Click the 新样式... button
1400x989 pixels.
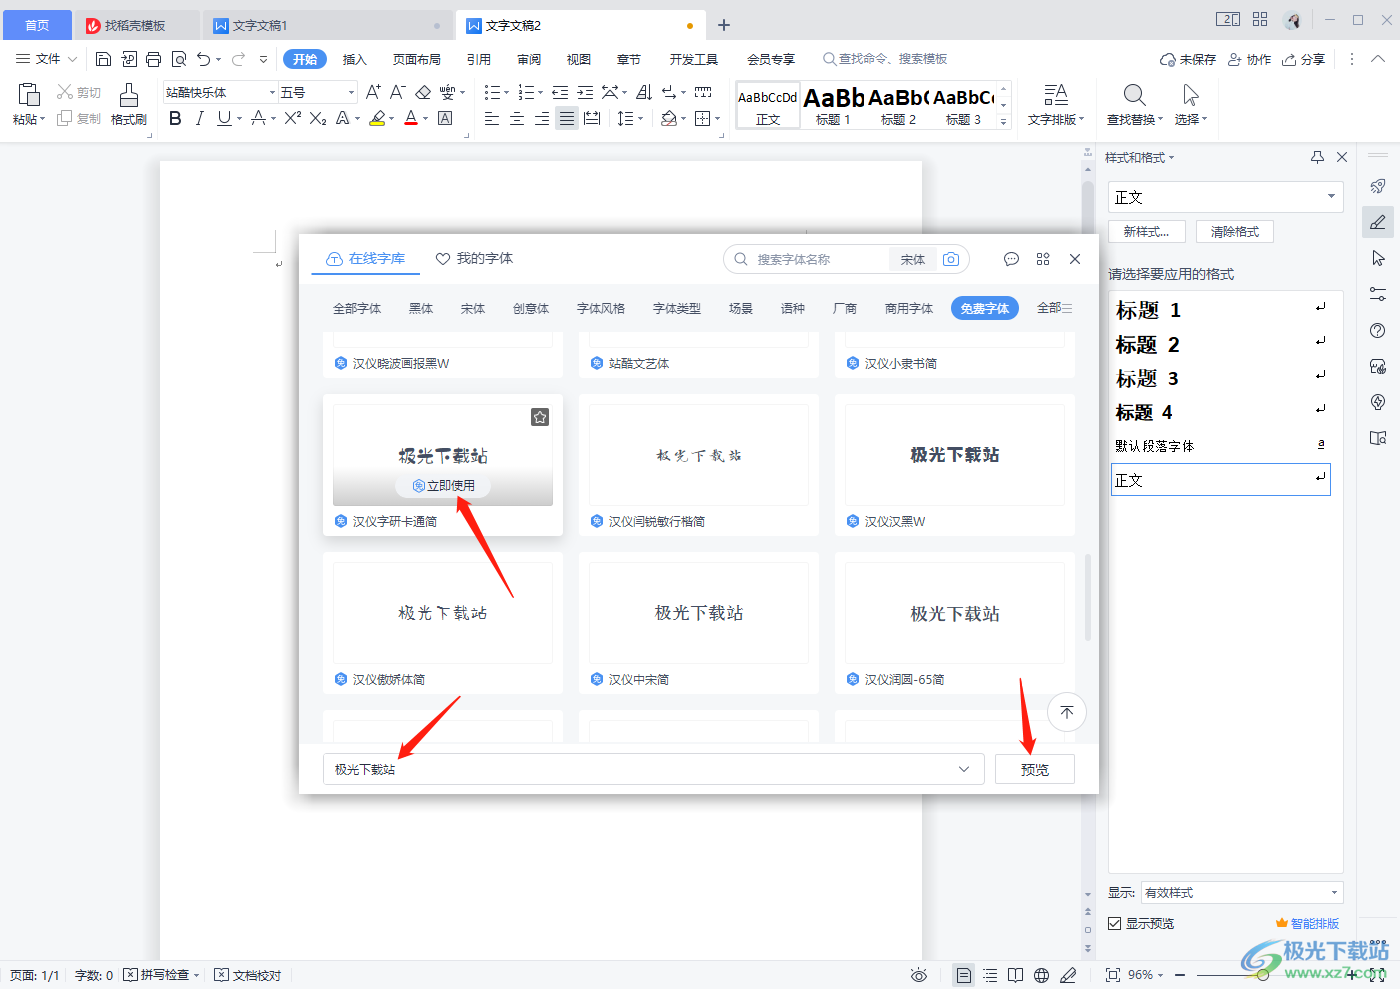coord(1146,231)
